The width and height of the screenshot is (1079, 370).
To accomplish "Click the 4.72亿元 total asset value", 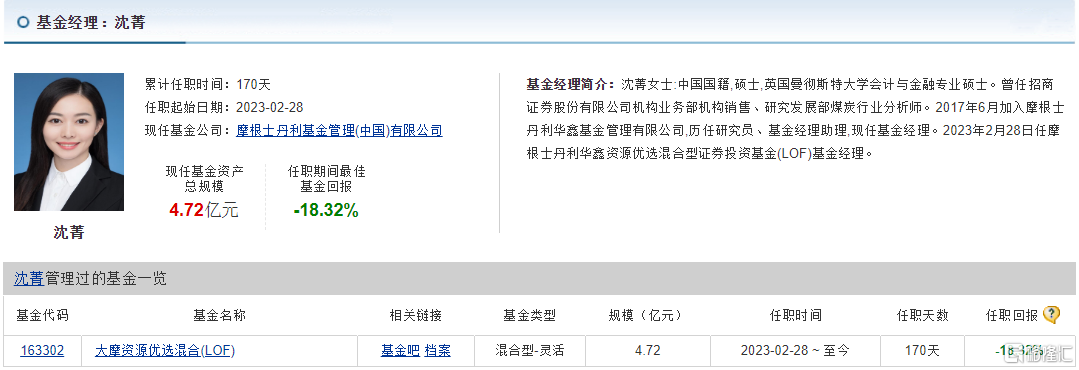I will click(204, 210).
